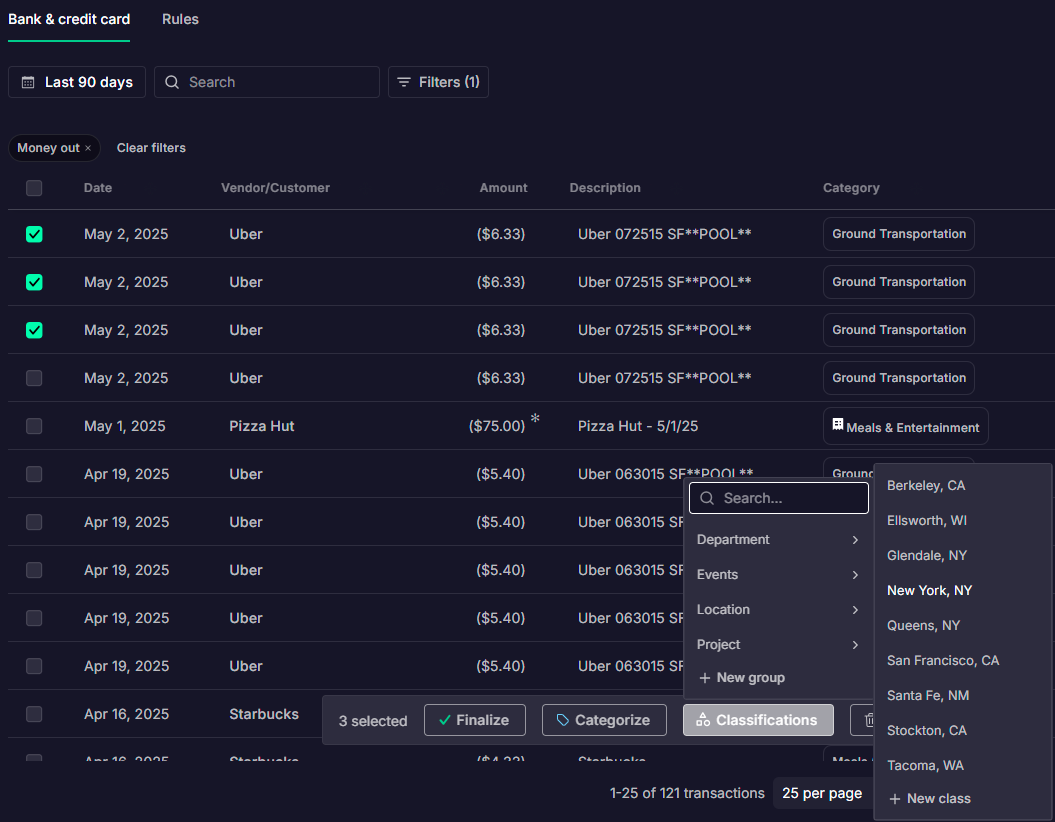Remove the Money out filter chip
Viewport: 1055px width, 822px height.
click(88, 148)
